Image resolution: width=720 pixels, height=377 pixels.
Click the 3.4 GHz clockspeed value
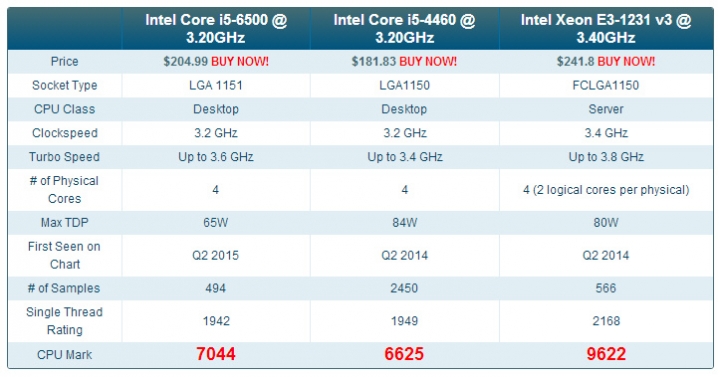pos(606,133)
